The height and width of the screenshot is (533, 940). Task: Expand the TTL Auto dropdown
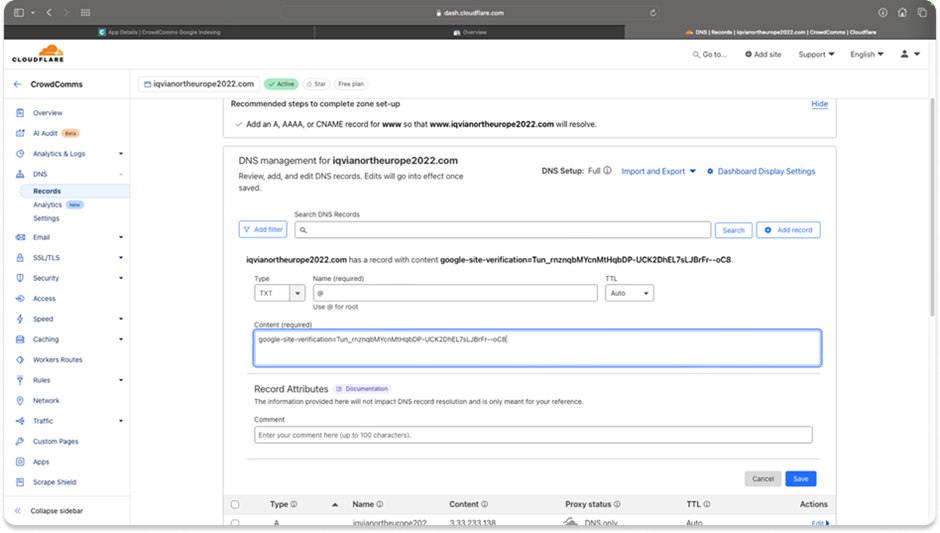click(x=629, y=293)
